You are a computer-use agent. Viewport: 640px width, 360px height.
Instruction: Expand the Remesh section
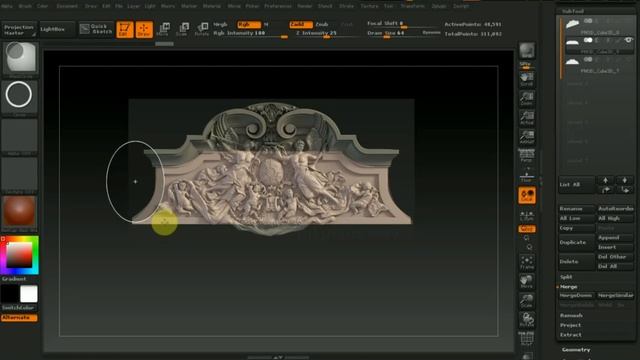pos(571,316)
